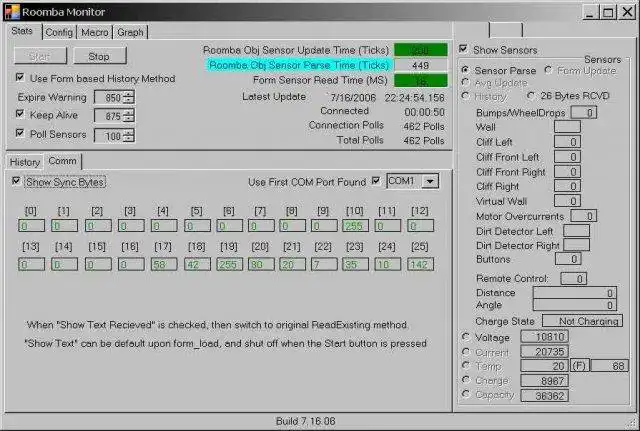The image size is (640, 431).
Task: Switch to the Stats tab
Action: tap(22, 31)
